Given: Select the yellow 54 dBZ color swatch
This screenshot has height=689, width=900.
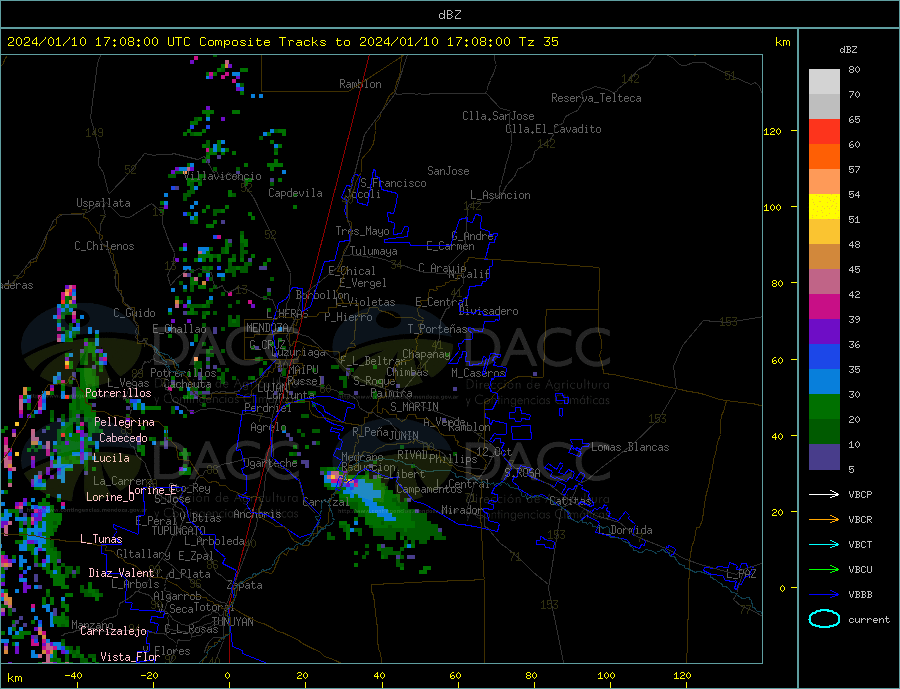Looking at the screenshot, I should [824, 207].
